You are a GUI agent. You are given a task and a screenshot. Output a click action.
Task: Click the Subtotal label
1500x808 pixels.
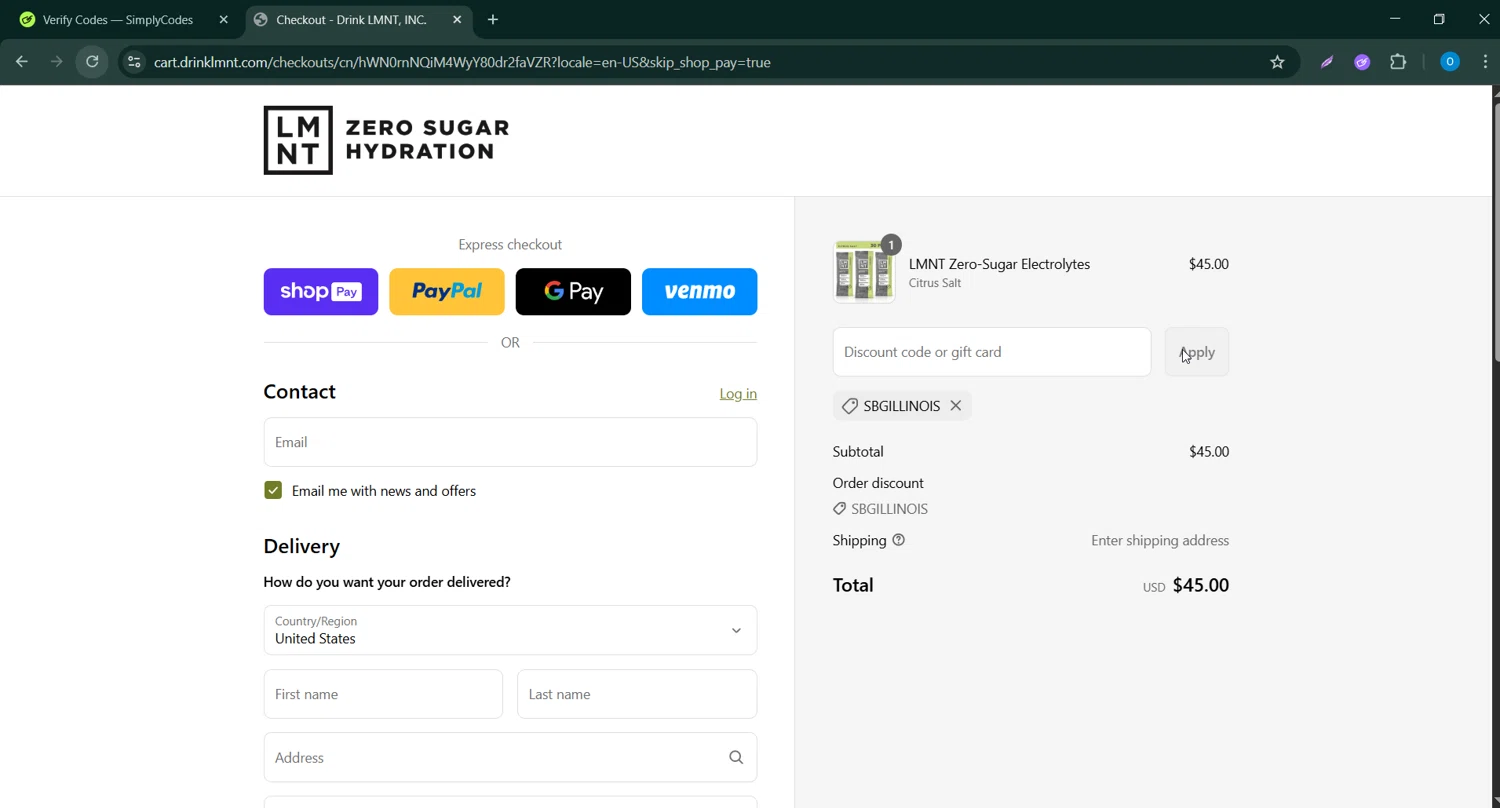[x=858, y=452]
